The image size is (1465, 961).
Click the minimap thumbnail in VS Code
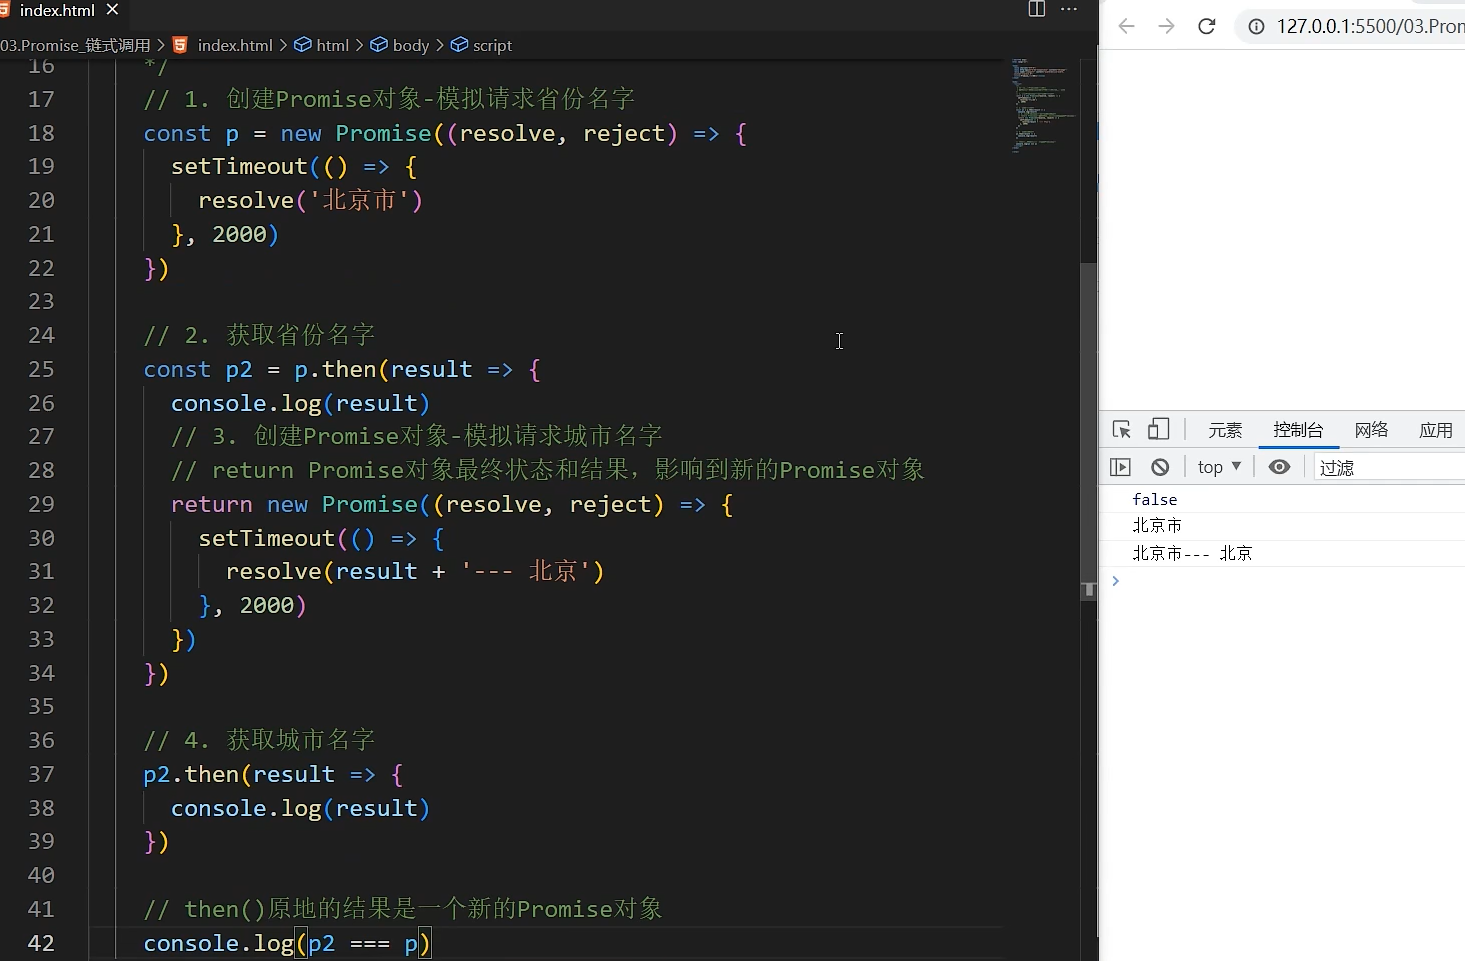point(1040,105)
